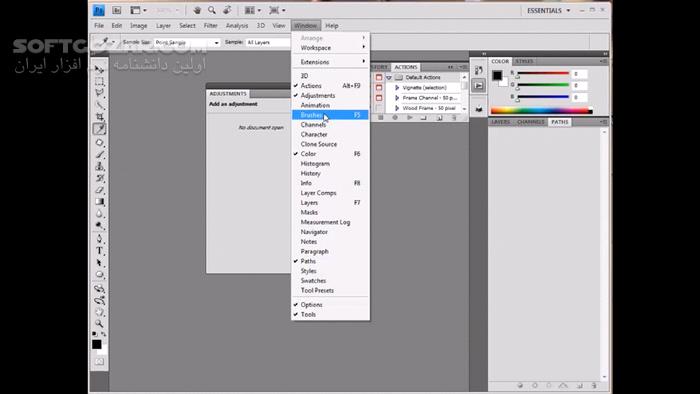Expand the Wood Frame action
This screenshot has height=394, width=700.
coord(397,108)
